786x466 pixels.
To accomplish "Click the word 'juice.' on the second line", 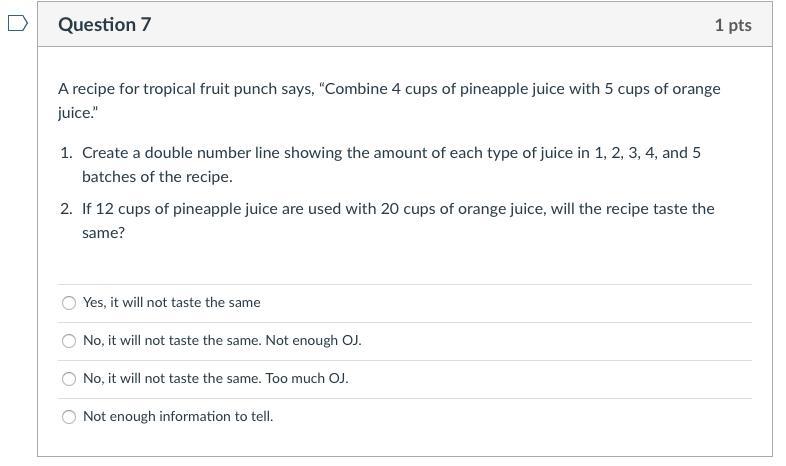I will (77, 114).
